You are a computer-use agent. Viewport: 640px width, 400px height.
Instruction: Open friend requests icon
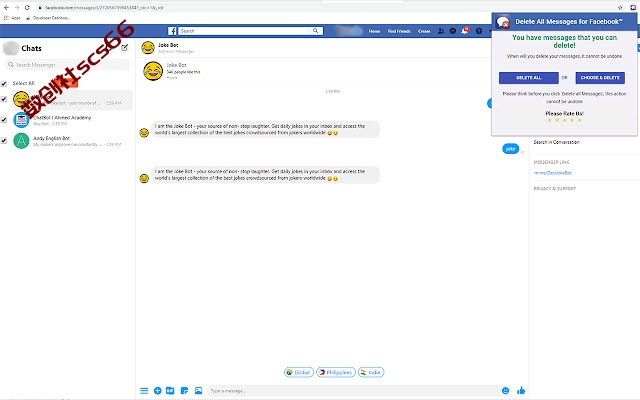click(441, 31)
